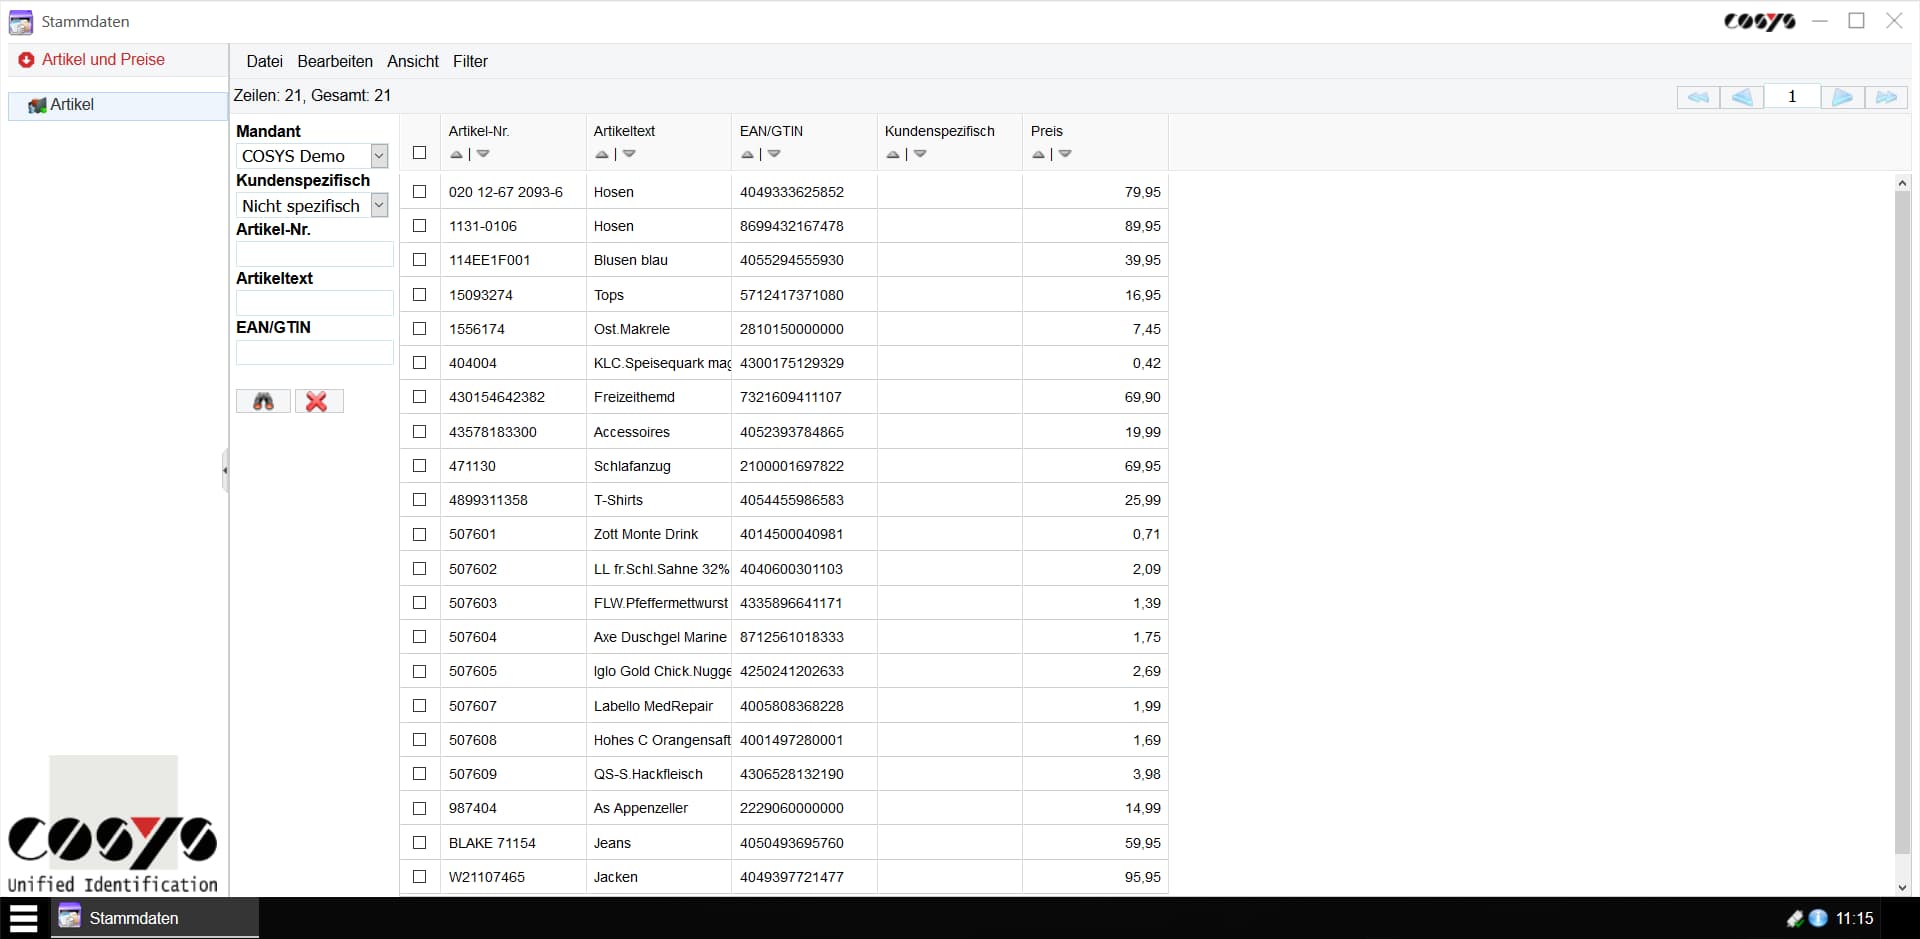Viewport: 1920px width, 939px height.
Task: Sort Preis column descending
Action: 1065,154
